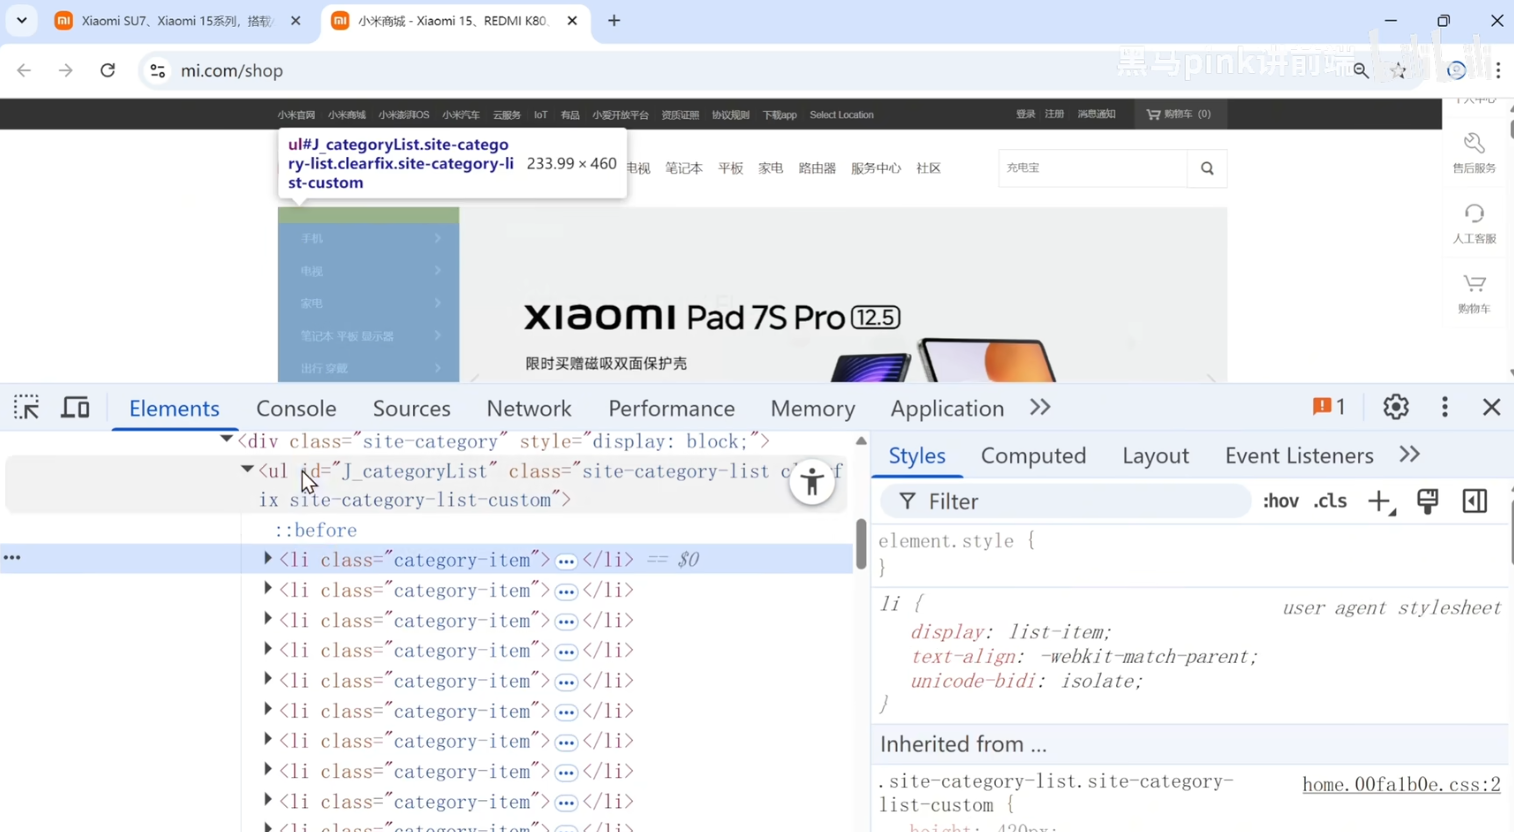Close the DevTools panel

point(1491,407)
